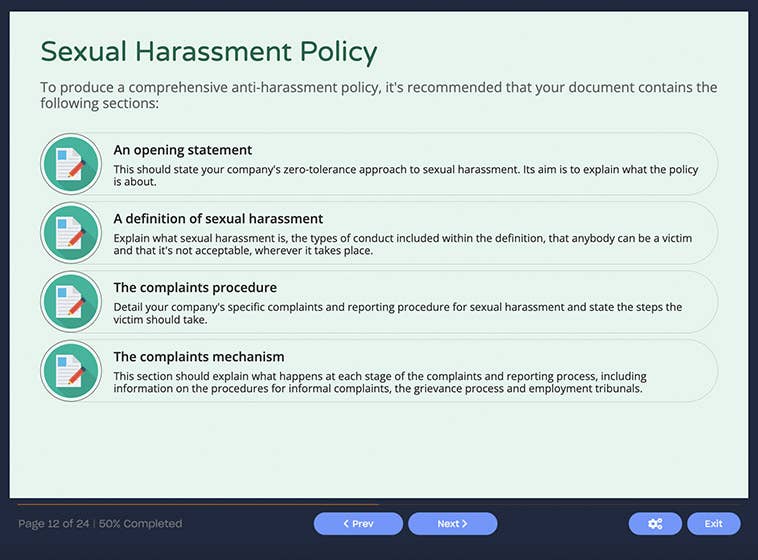This screenshot has height=560, width=758.
Task: Select the An opening statement heading
Action: (182, 150)
